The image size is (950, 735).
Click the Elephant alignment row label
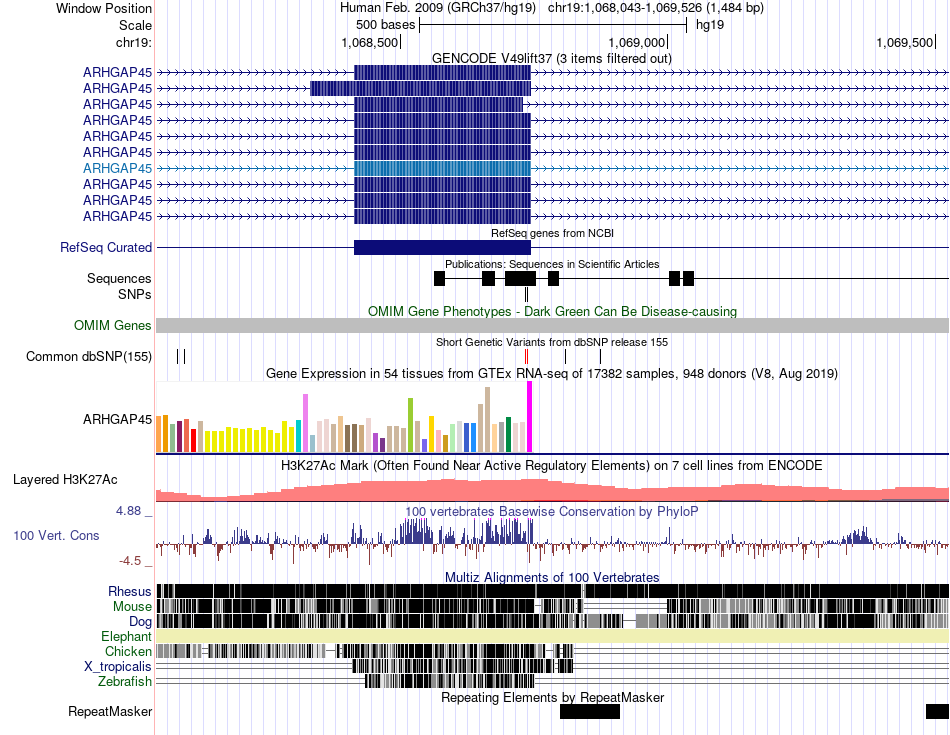click(126, 636)
